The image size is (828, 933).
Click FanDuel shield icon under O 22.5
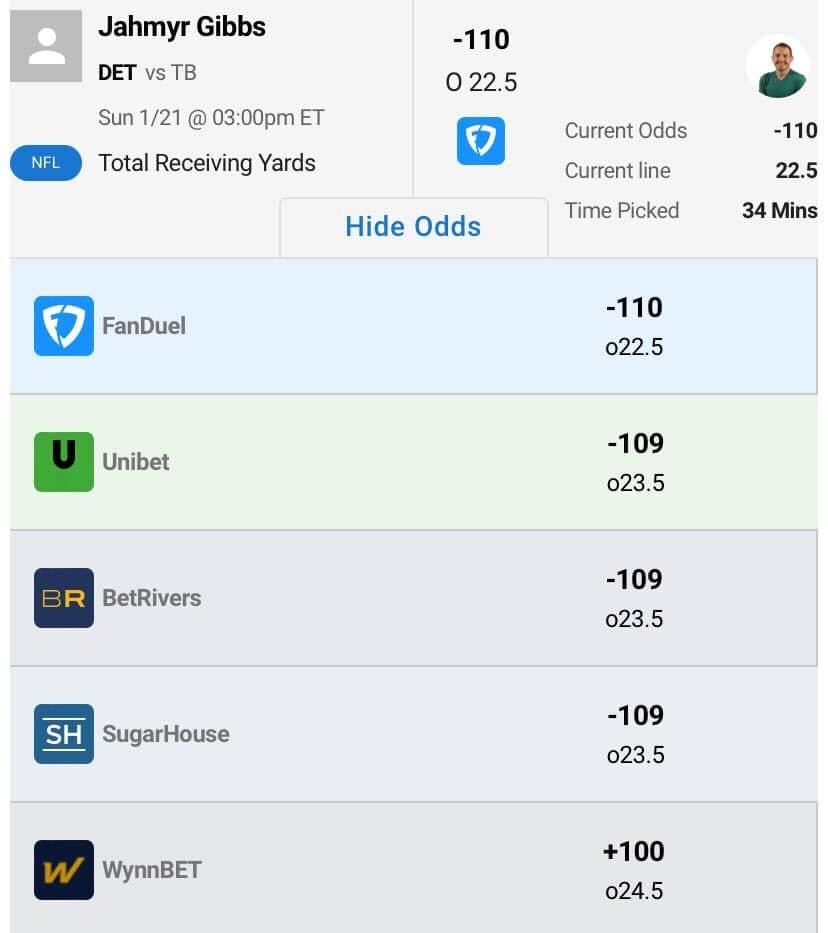[x=481, y=141]
